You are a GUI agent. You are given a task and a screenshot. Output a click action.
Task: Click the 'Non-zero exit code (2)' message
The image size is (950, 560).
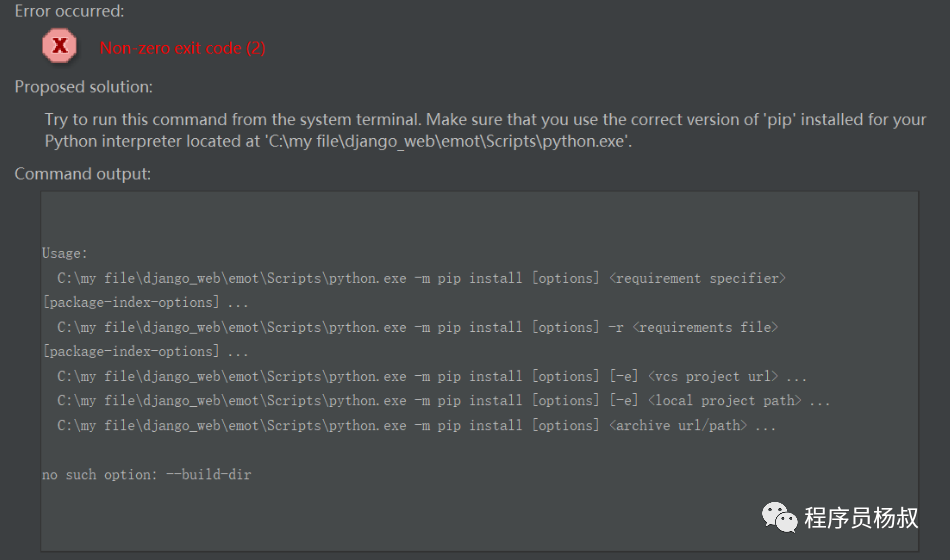tap(183, 48)
